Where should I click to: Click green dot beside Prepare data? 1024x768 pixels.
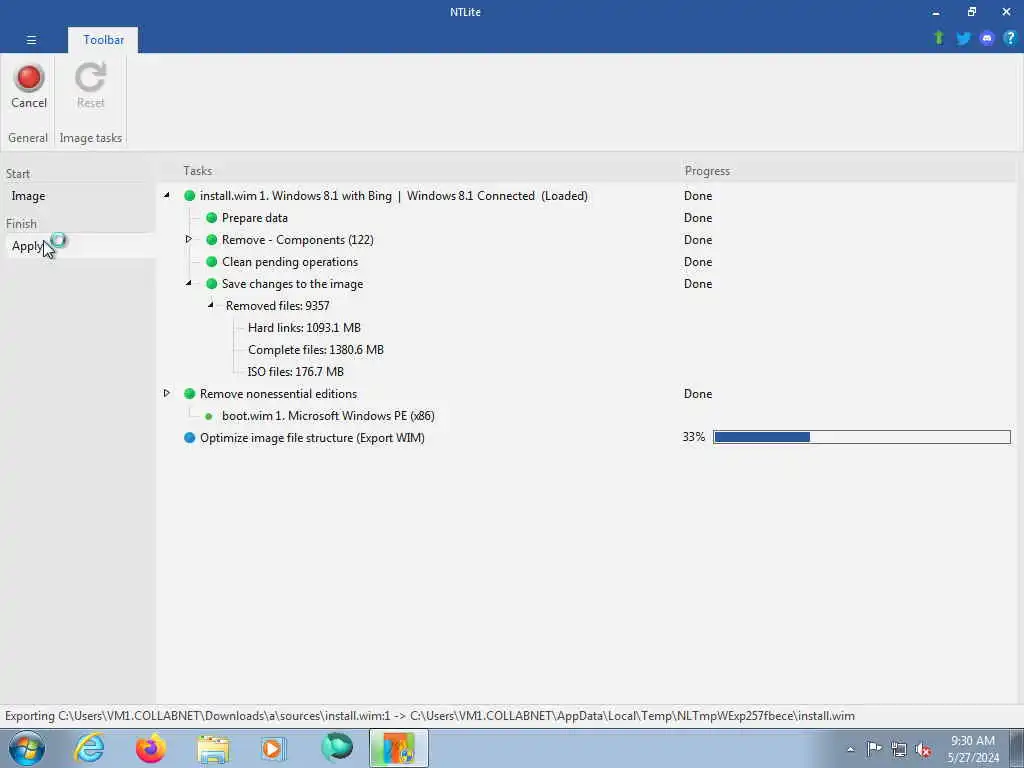(x=212, y=217)
